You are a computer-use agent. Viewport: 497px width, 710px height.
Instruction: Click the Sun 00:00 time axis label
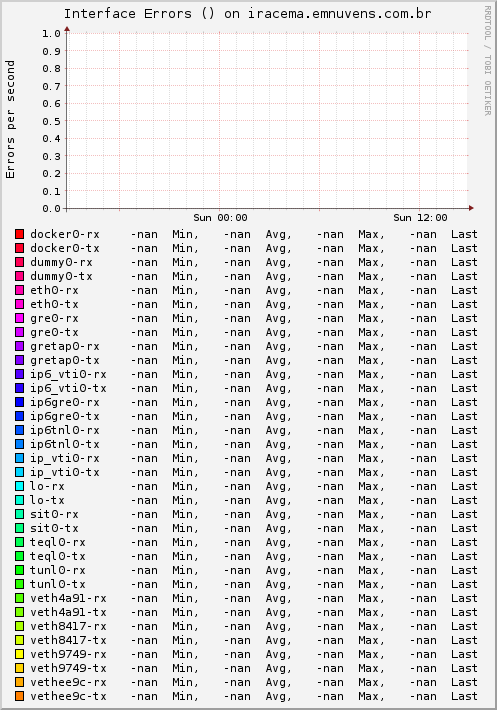(220, 218)
